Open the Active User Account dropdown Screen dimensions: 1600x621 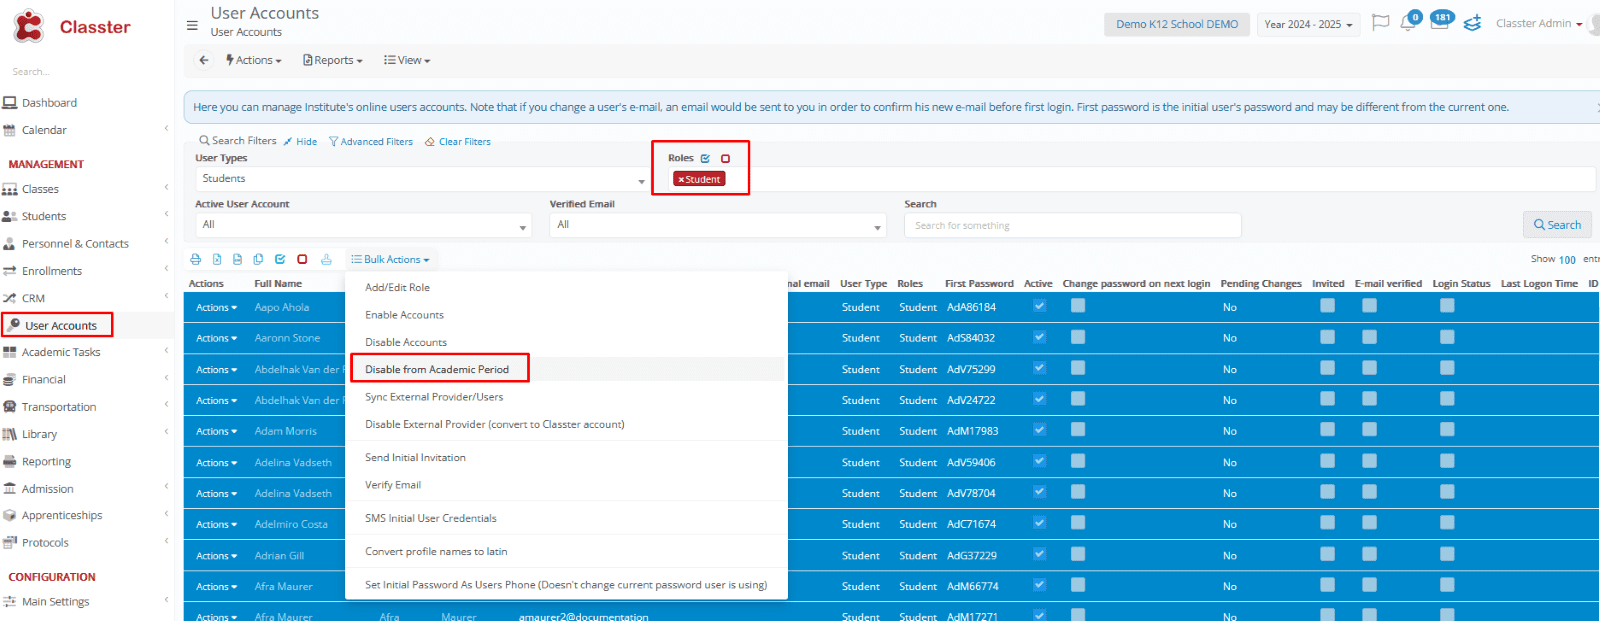click(362, 225)
